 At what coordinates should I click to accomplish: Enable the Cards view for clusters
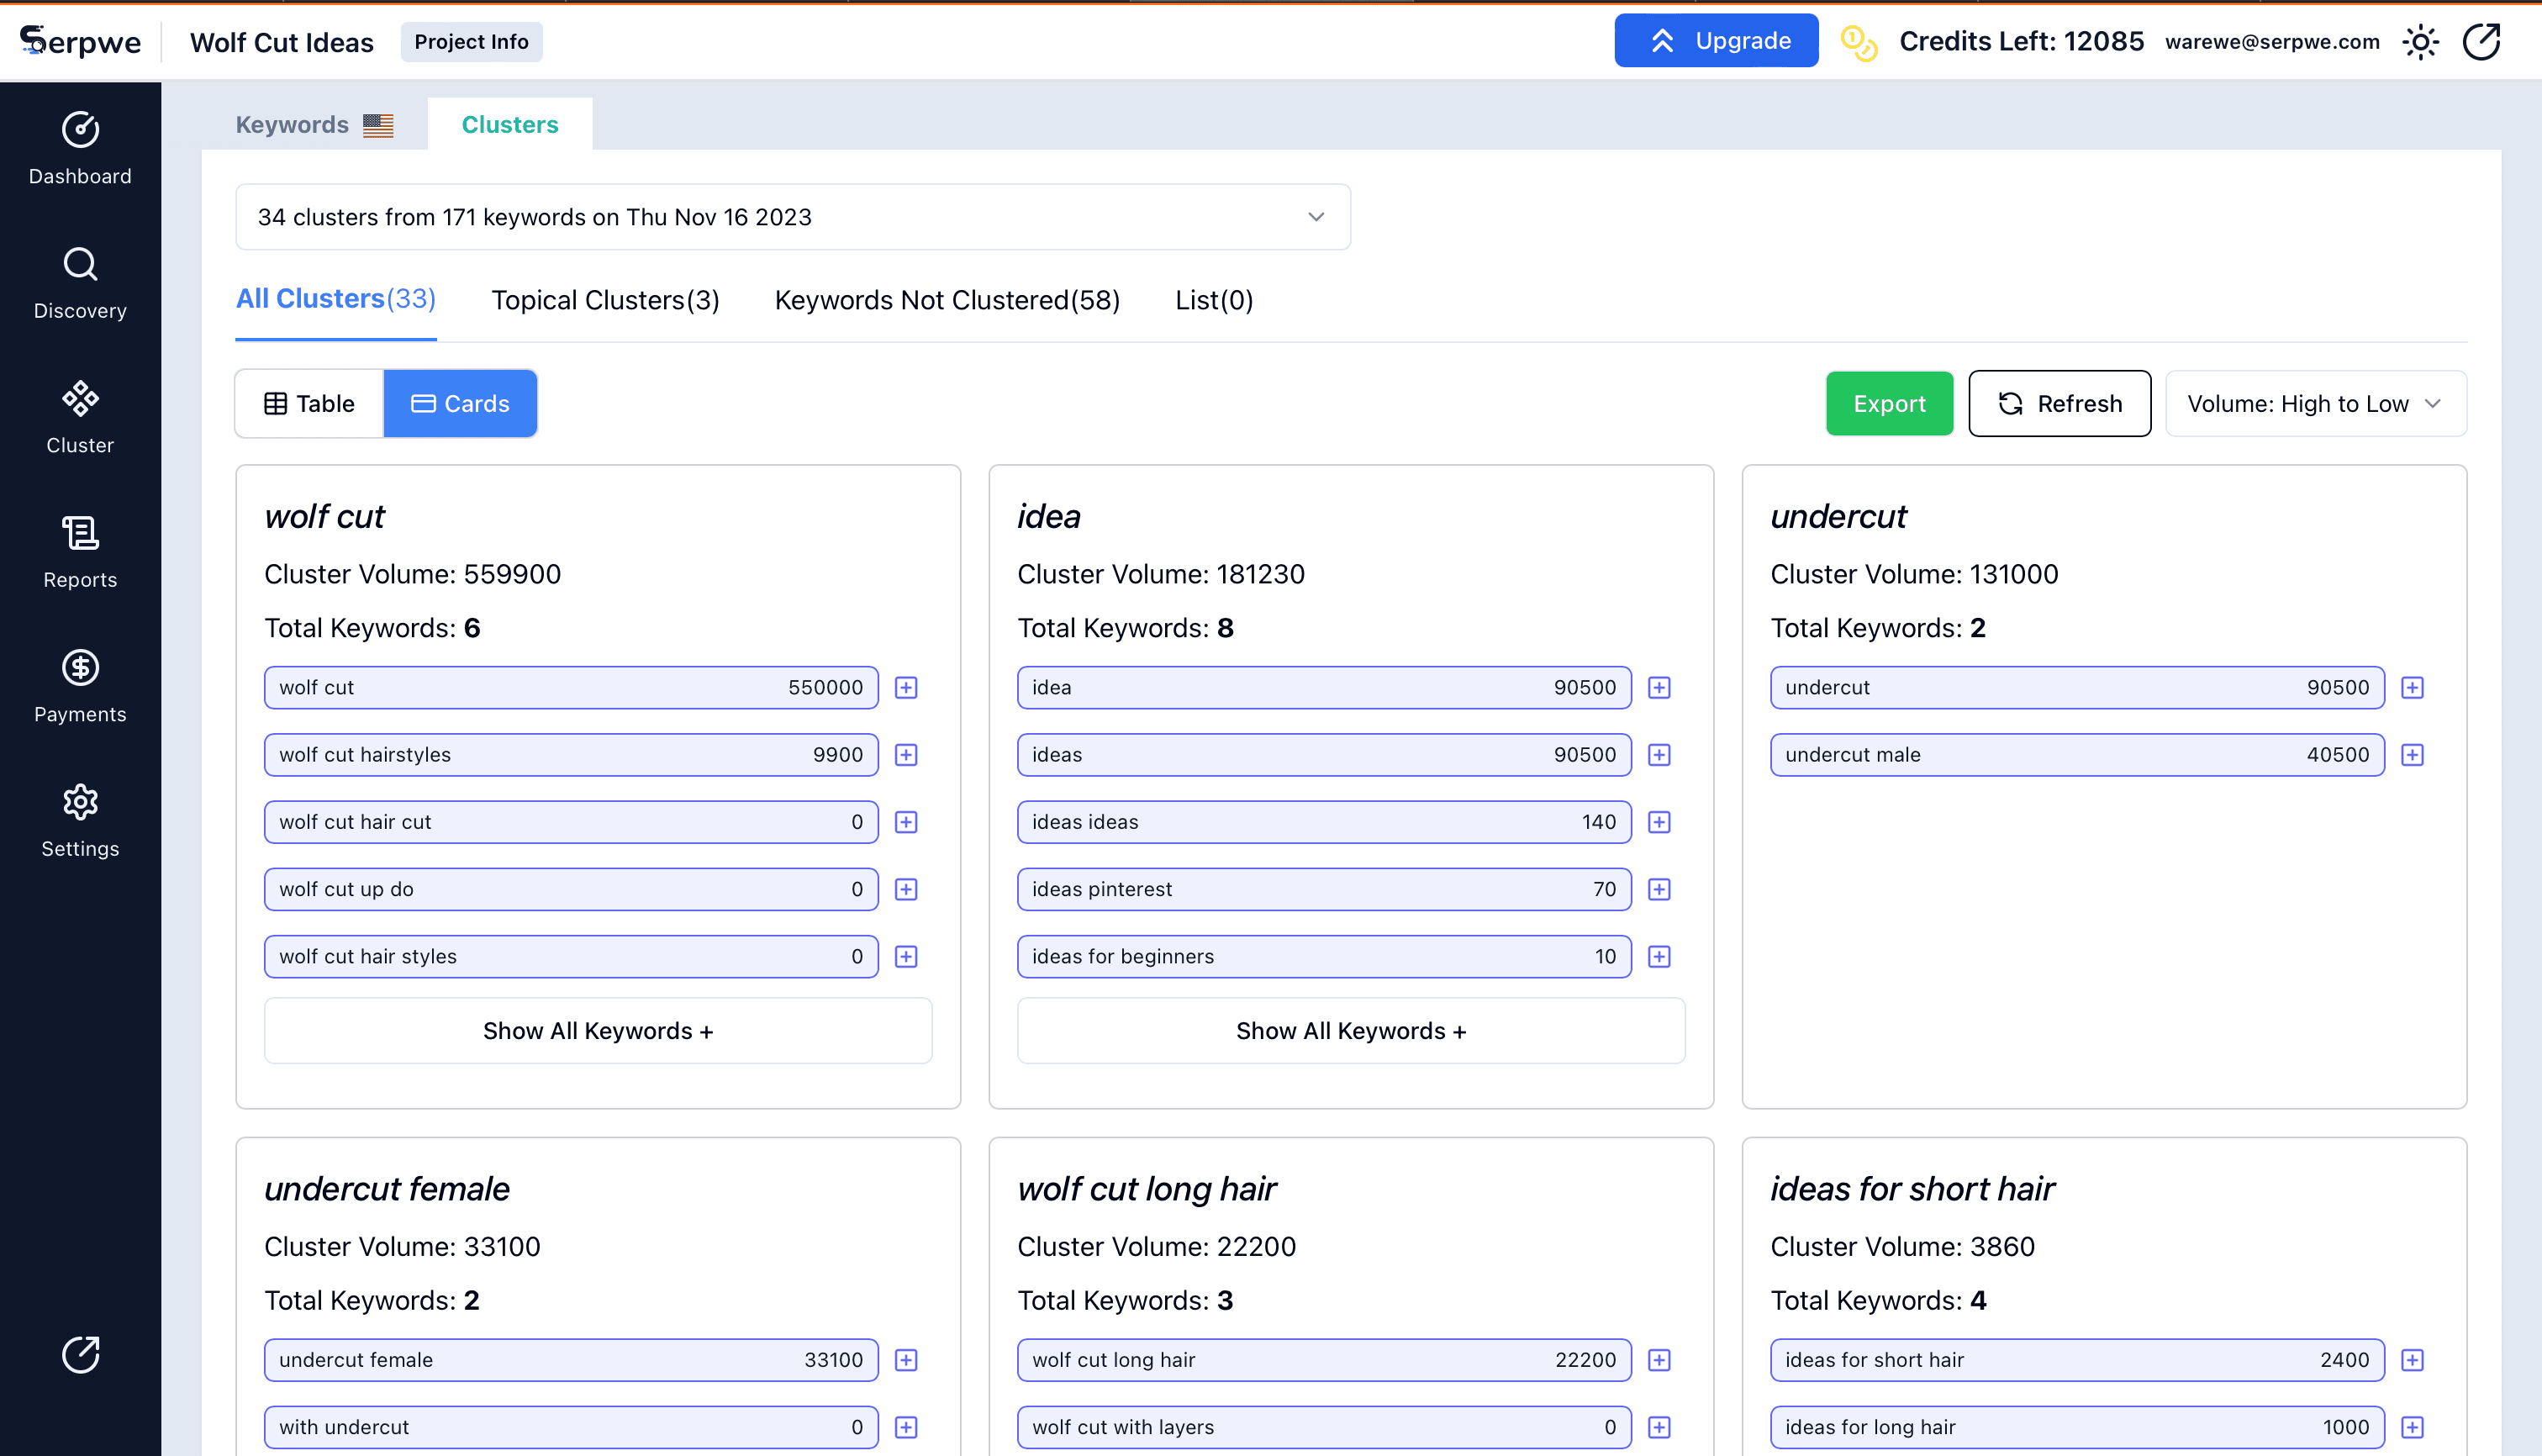pos(460,403)
